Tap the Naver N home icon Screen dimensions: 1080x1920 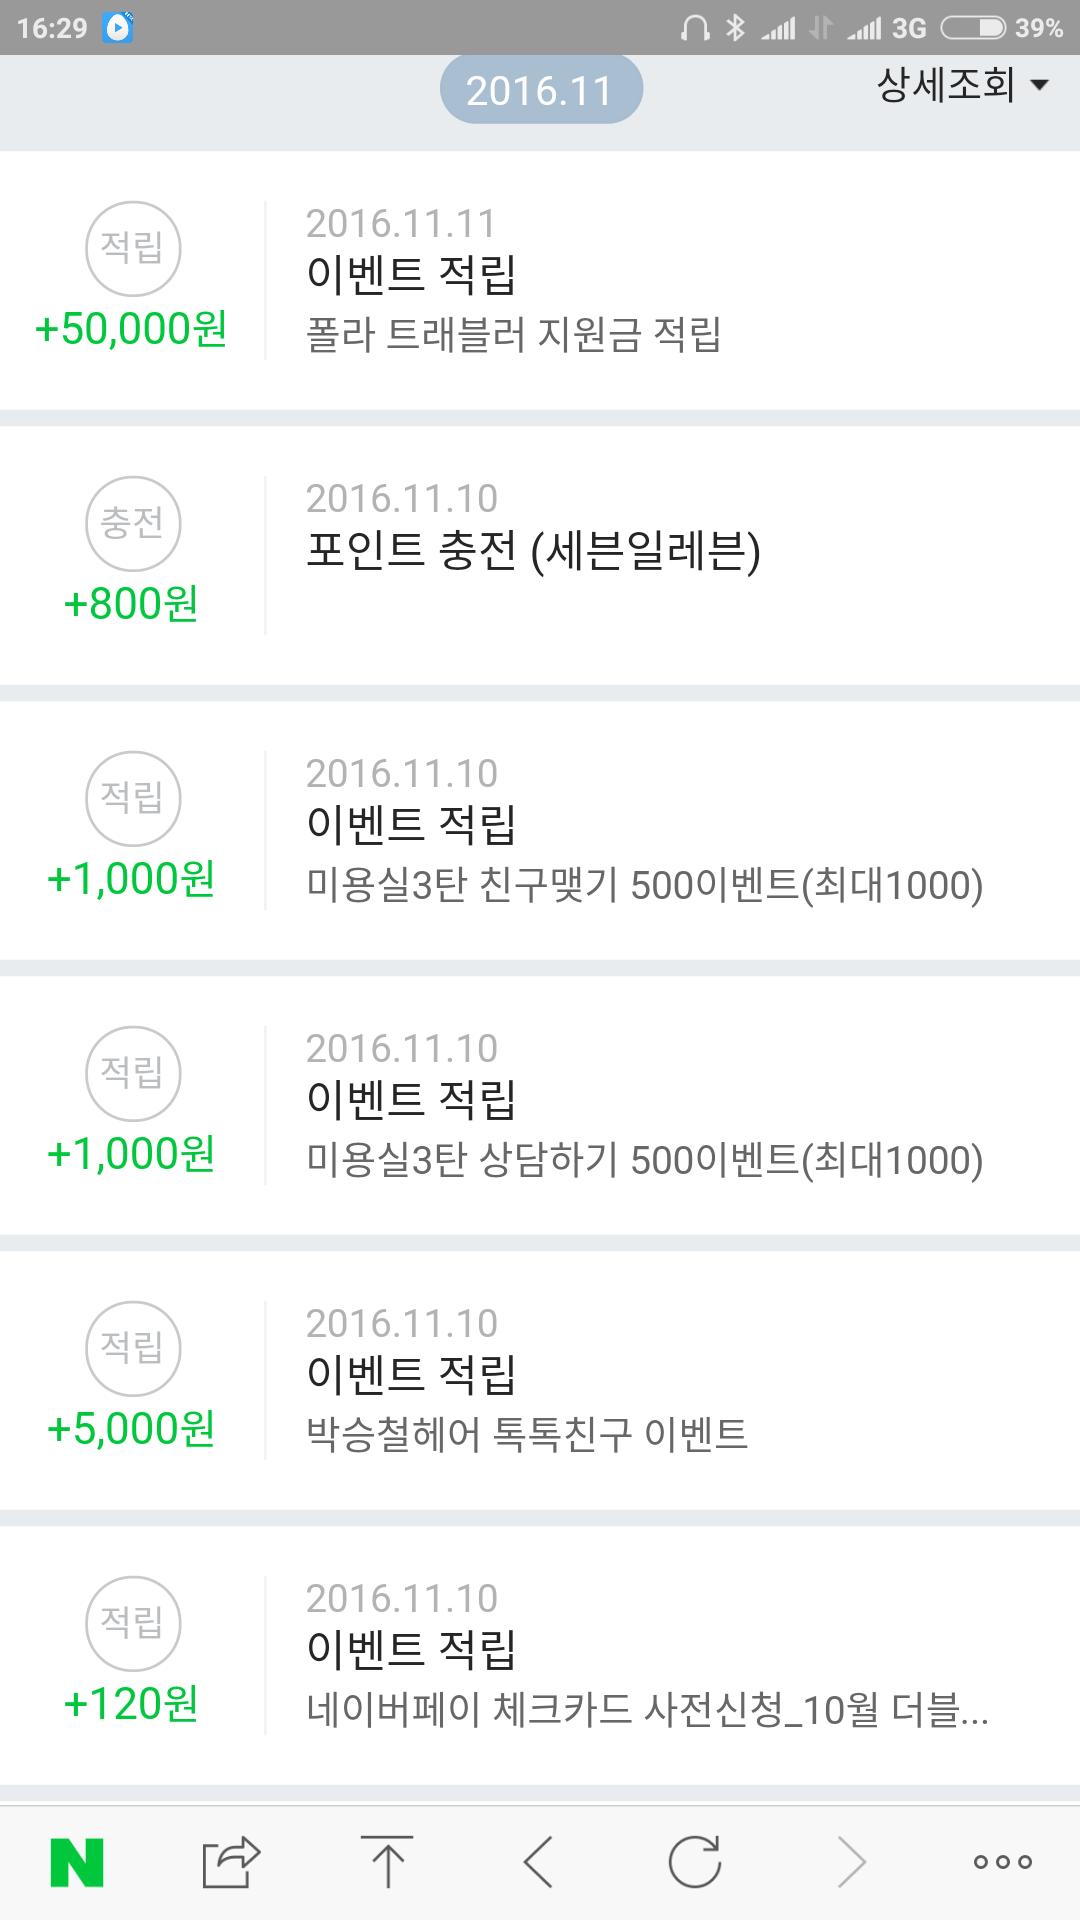[x=77, y=1862]
